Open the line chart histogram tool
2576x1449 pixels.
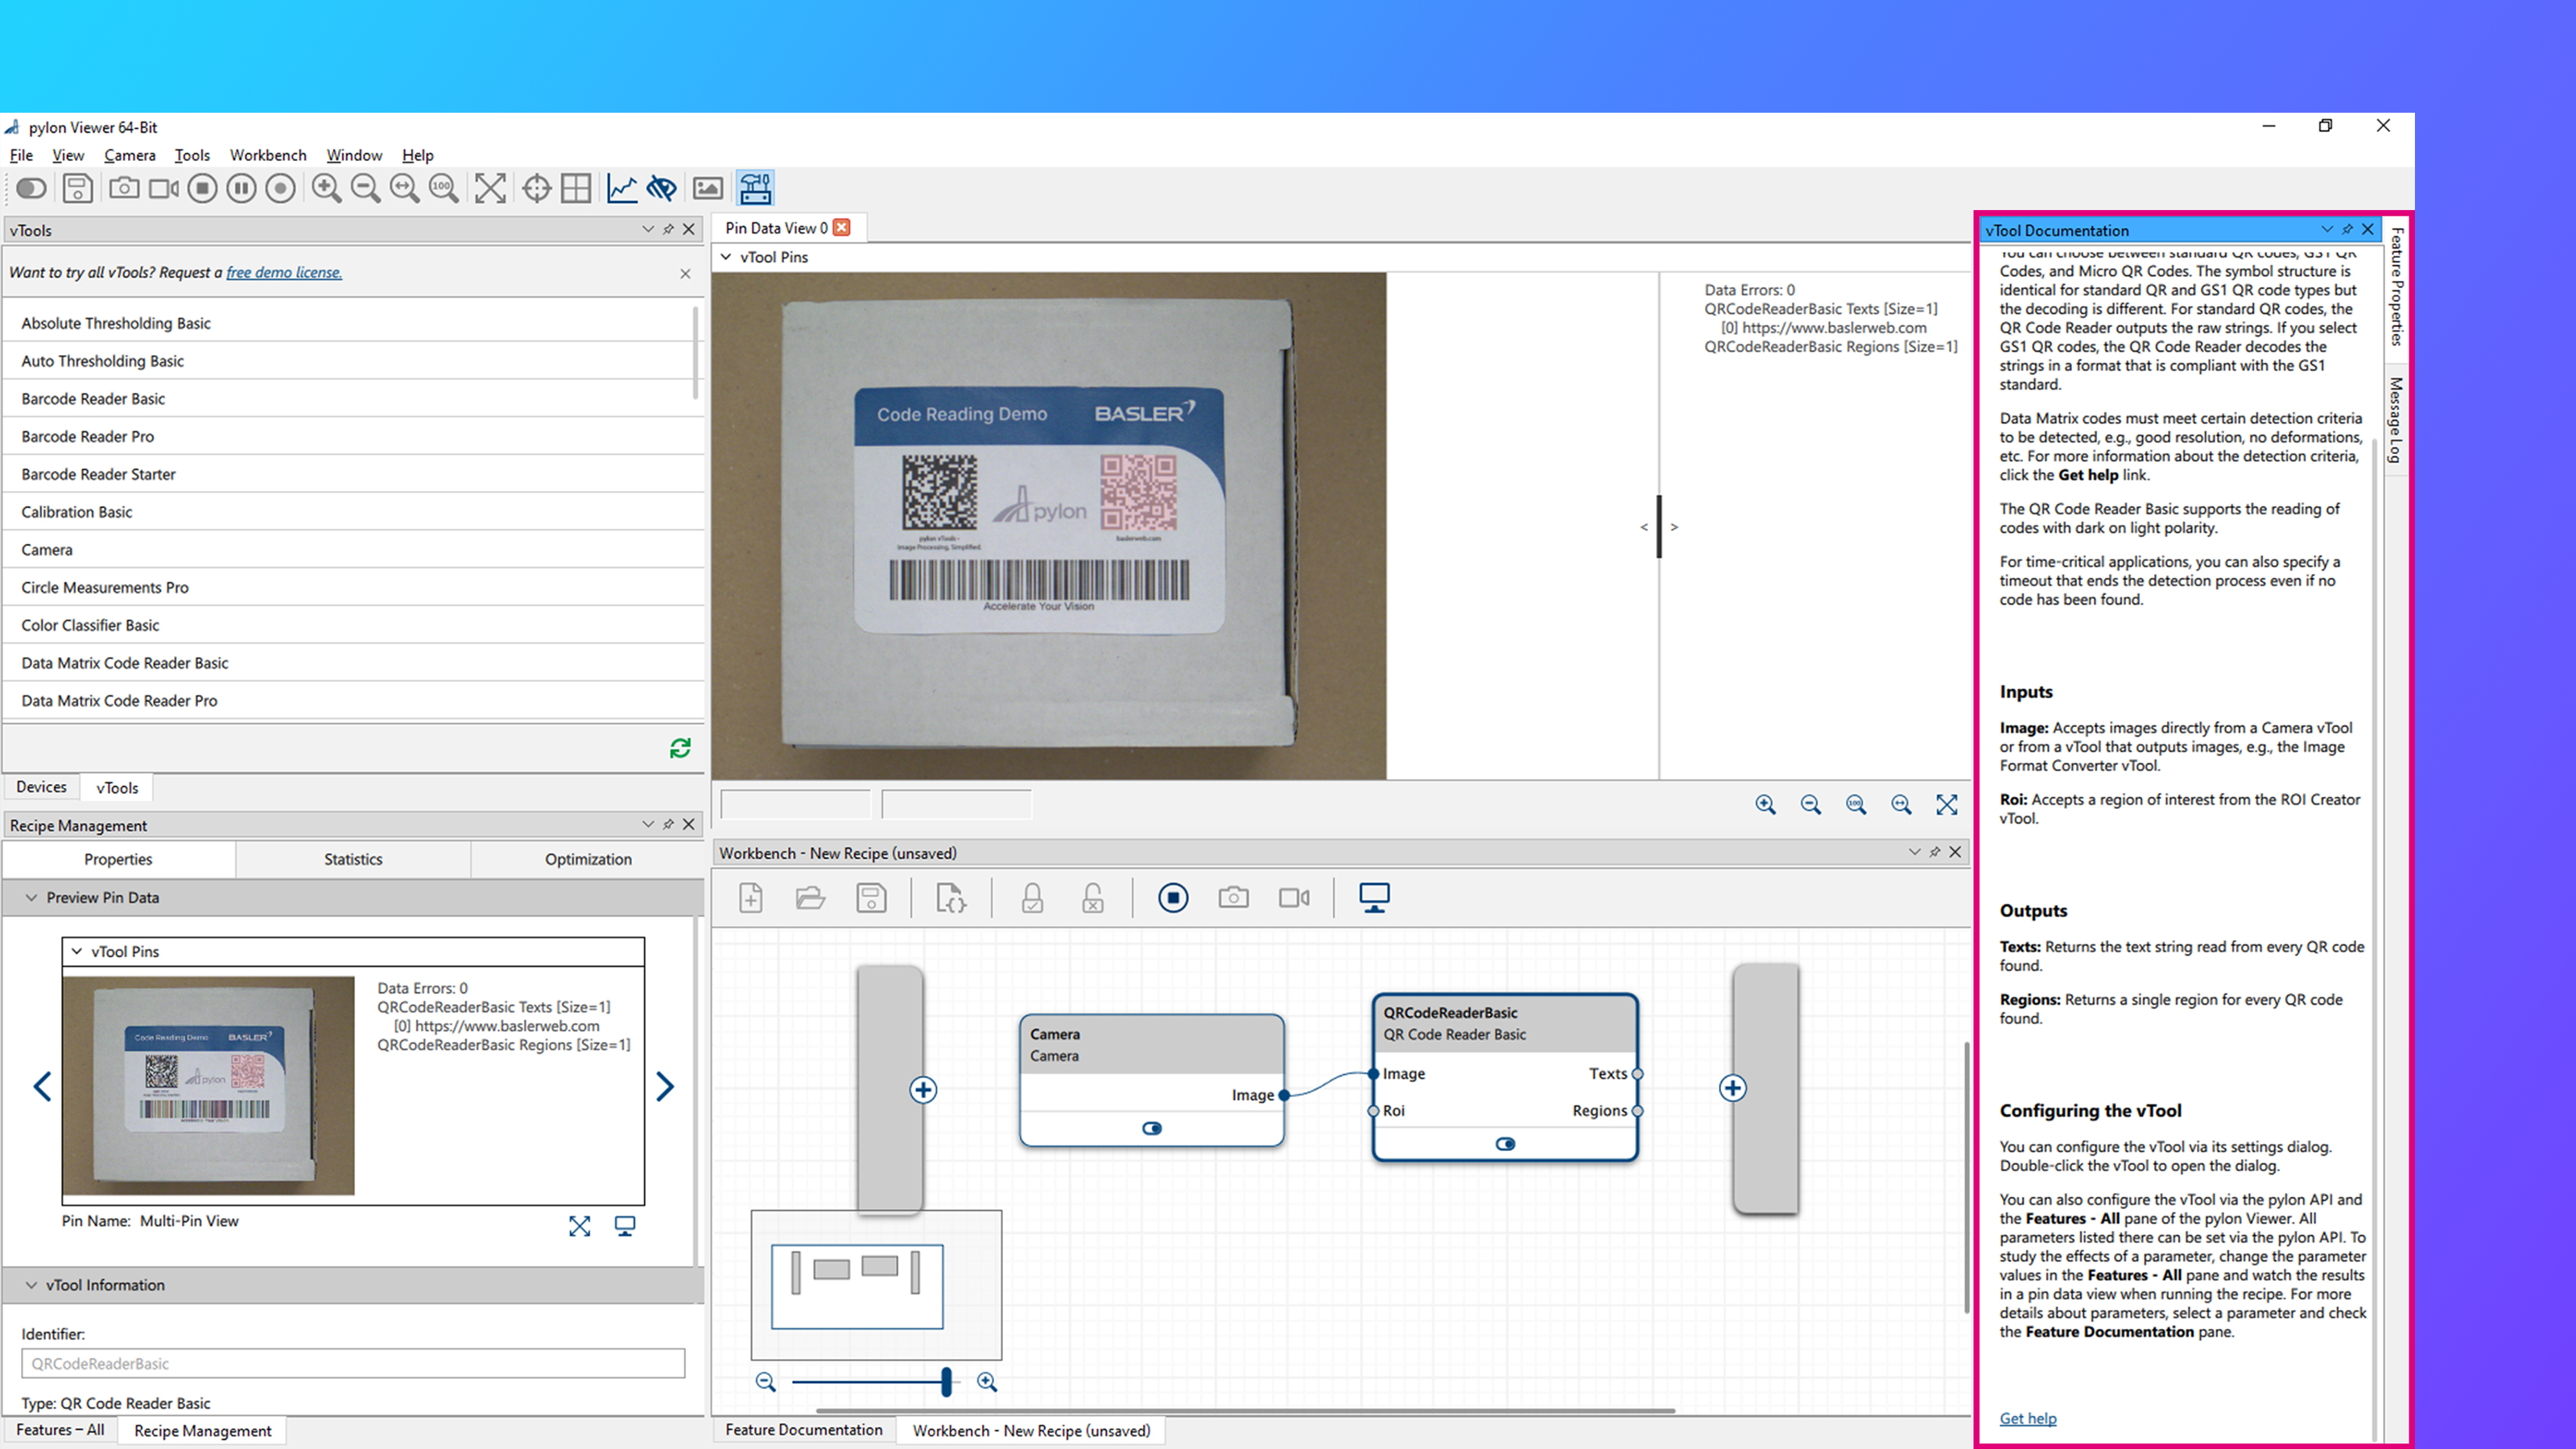pyautogui.click(x=621, y=188)
